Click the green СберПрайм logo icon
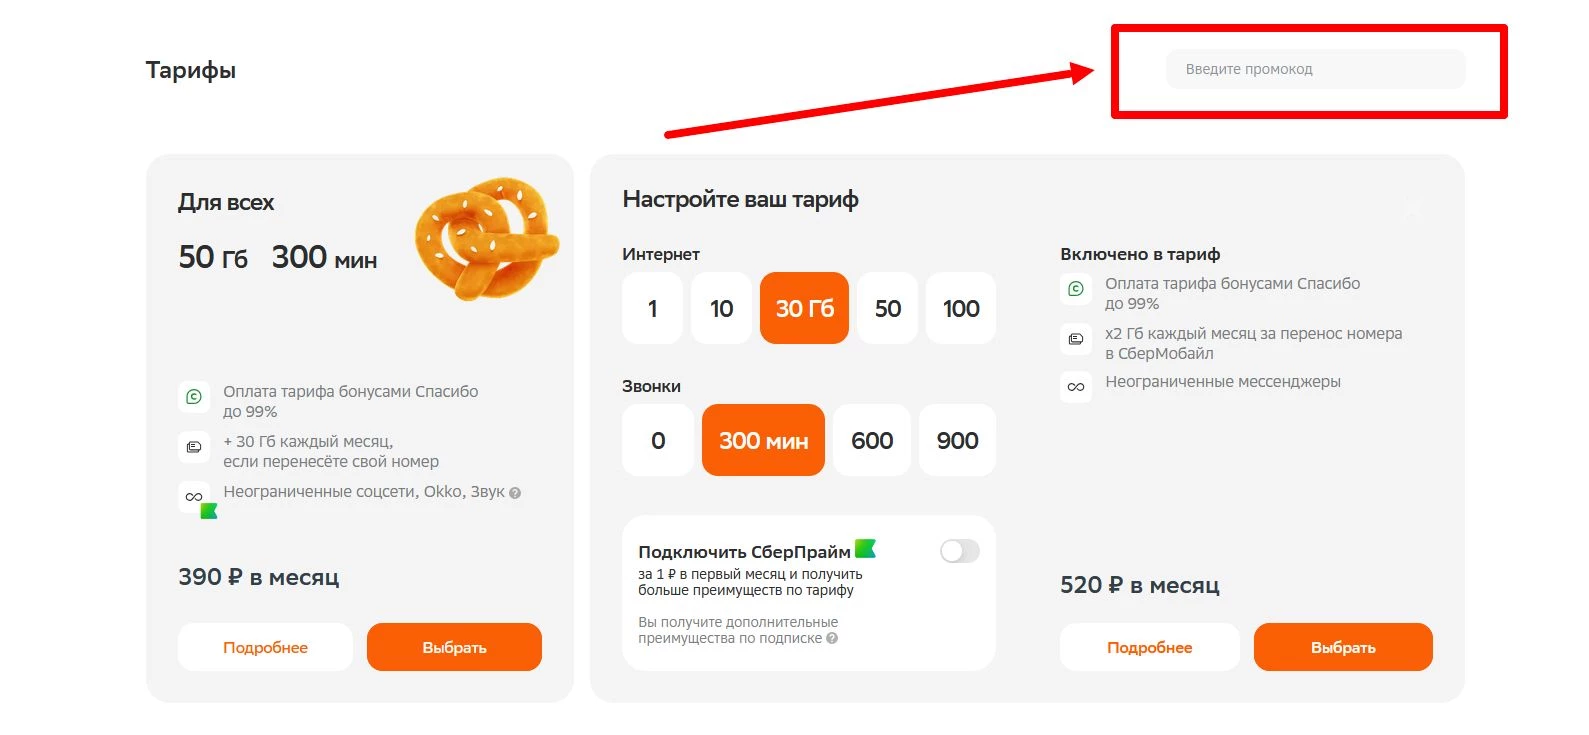 [x=867, y=549]
